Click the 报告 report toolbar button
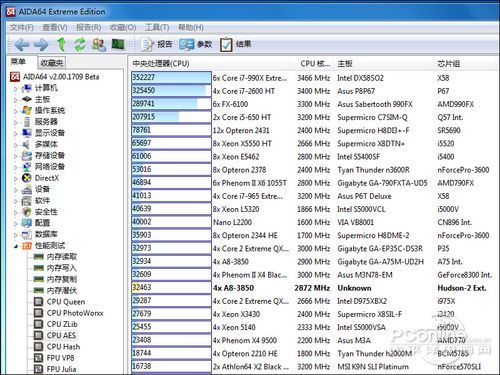 pos(156,44)
